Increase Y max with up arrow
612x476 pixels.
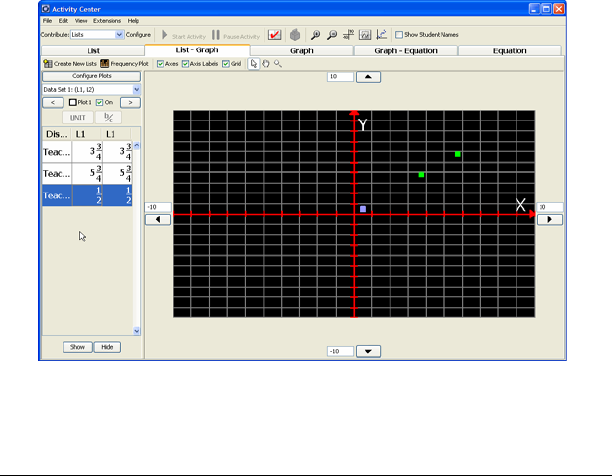(x=367, y=76)
